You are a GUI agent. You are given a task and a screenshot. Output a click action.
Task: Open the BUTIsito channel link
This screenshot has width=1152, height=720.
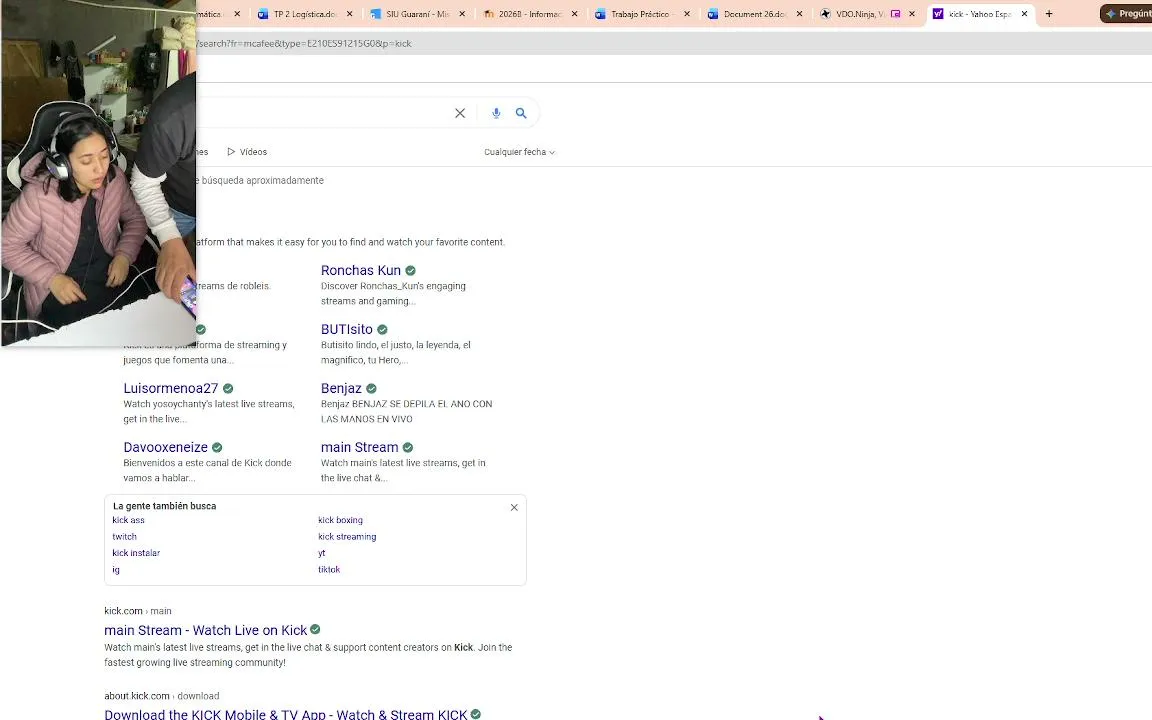(347, 329)
